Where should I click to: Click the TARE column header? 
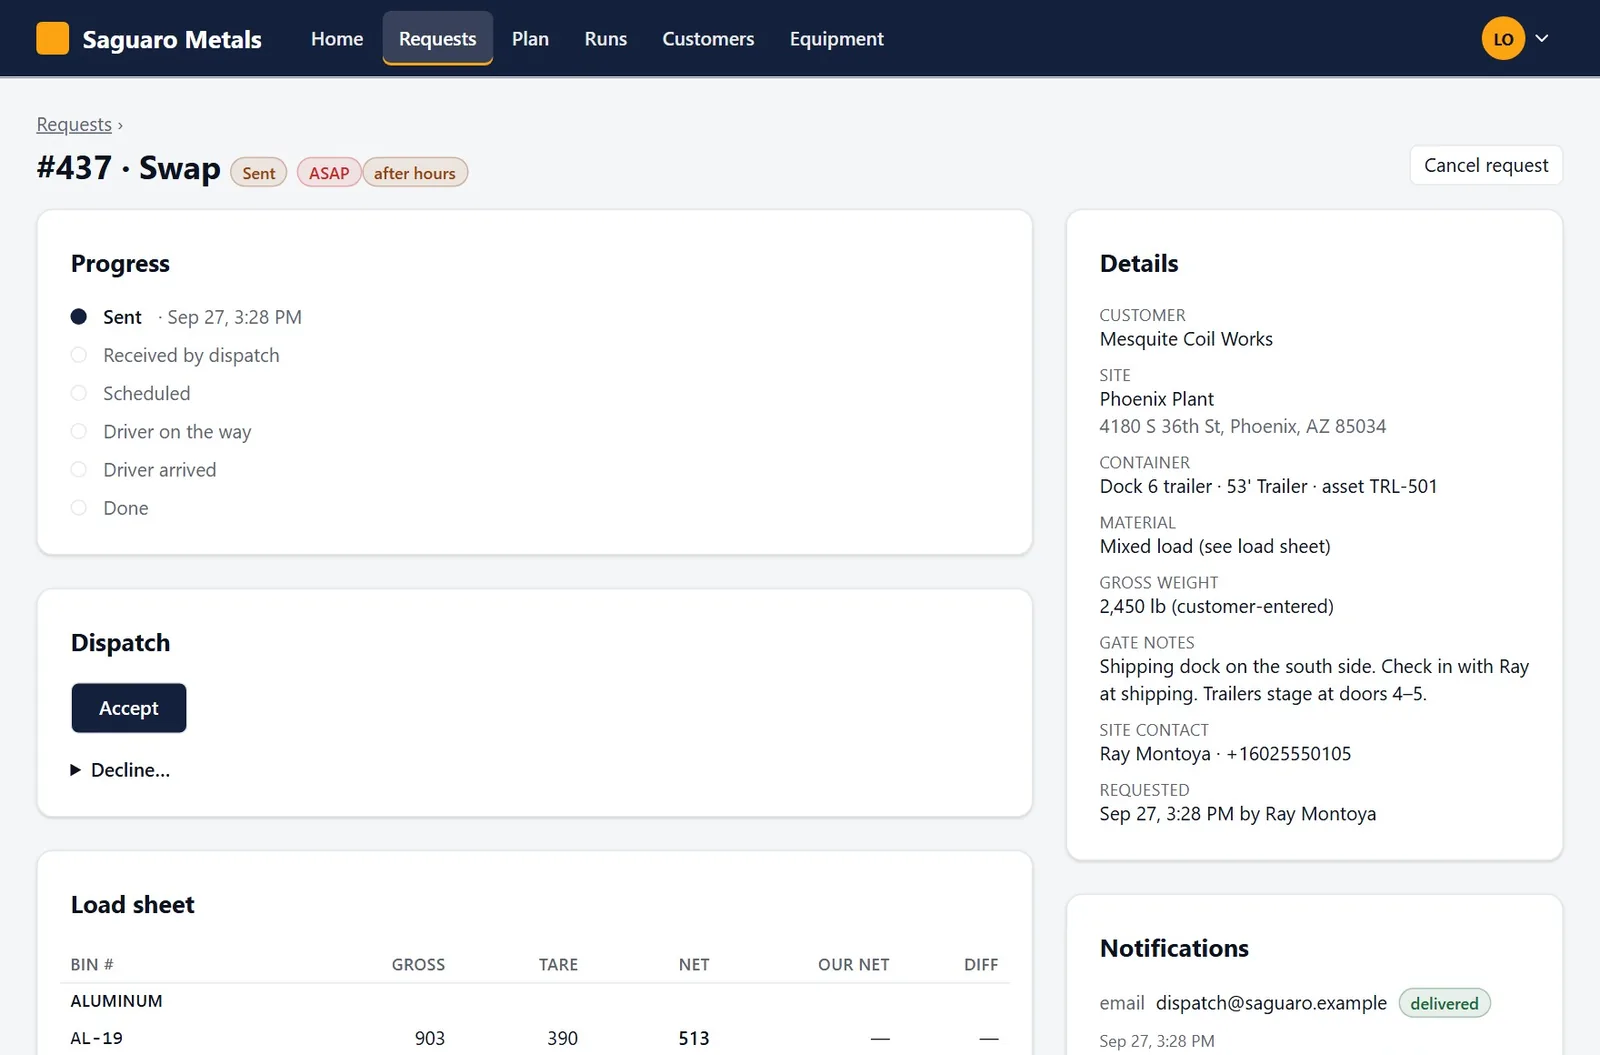coord(558,965)
